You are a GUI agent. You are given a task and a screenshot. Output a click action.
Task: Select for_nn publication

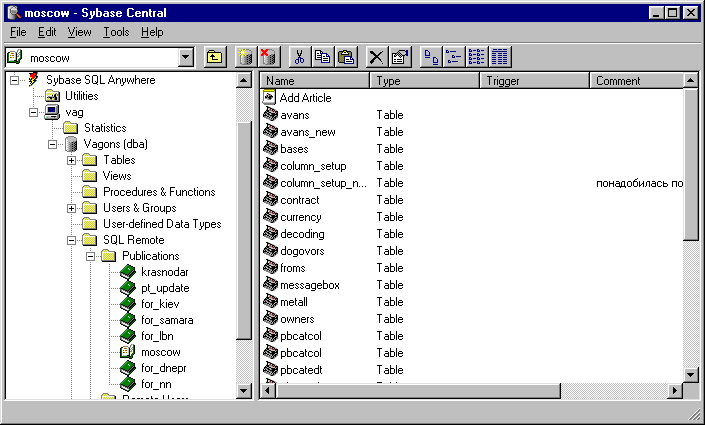156,384
